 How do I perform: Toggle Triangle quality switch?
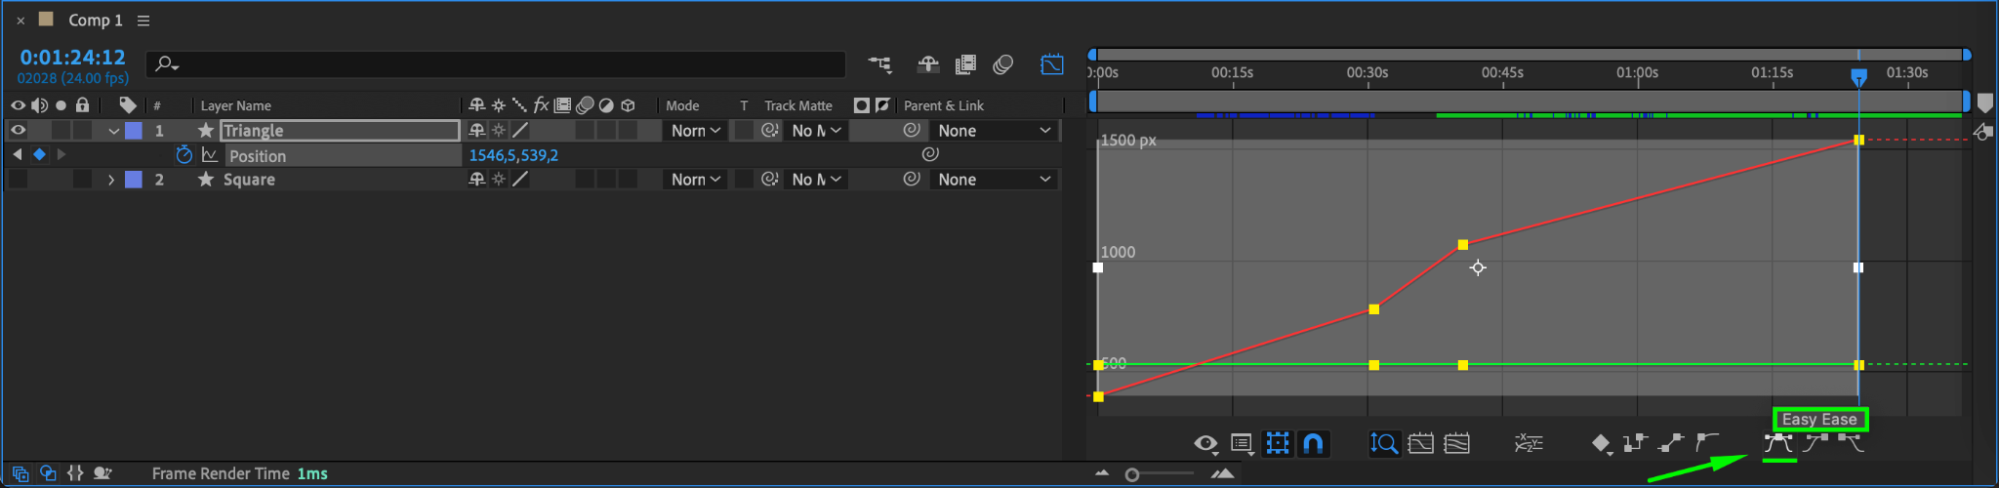tap(520, 130)
